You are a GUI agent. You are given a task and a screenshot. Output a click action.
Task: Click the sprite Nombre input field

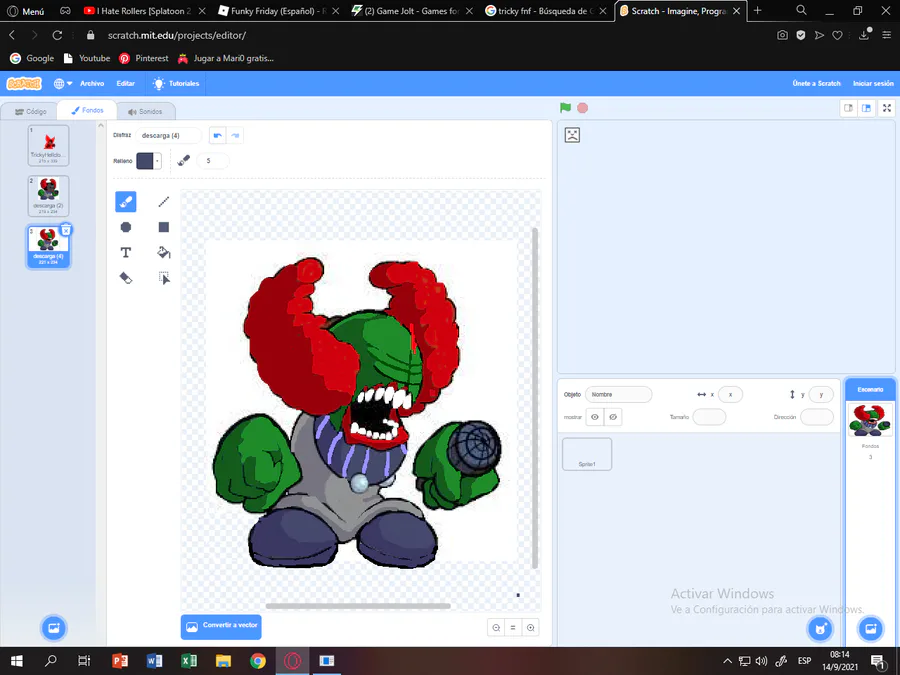tap(619, 394)
